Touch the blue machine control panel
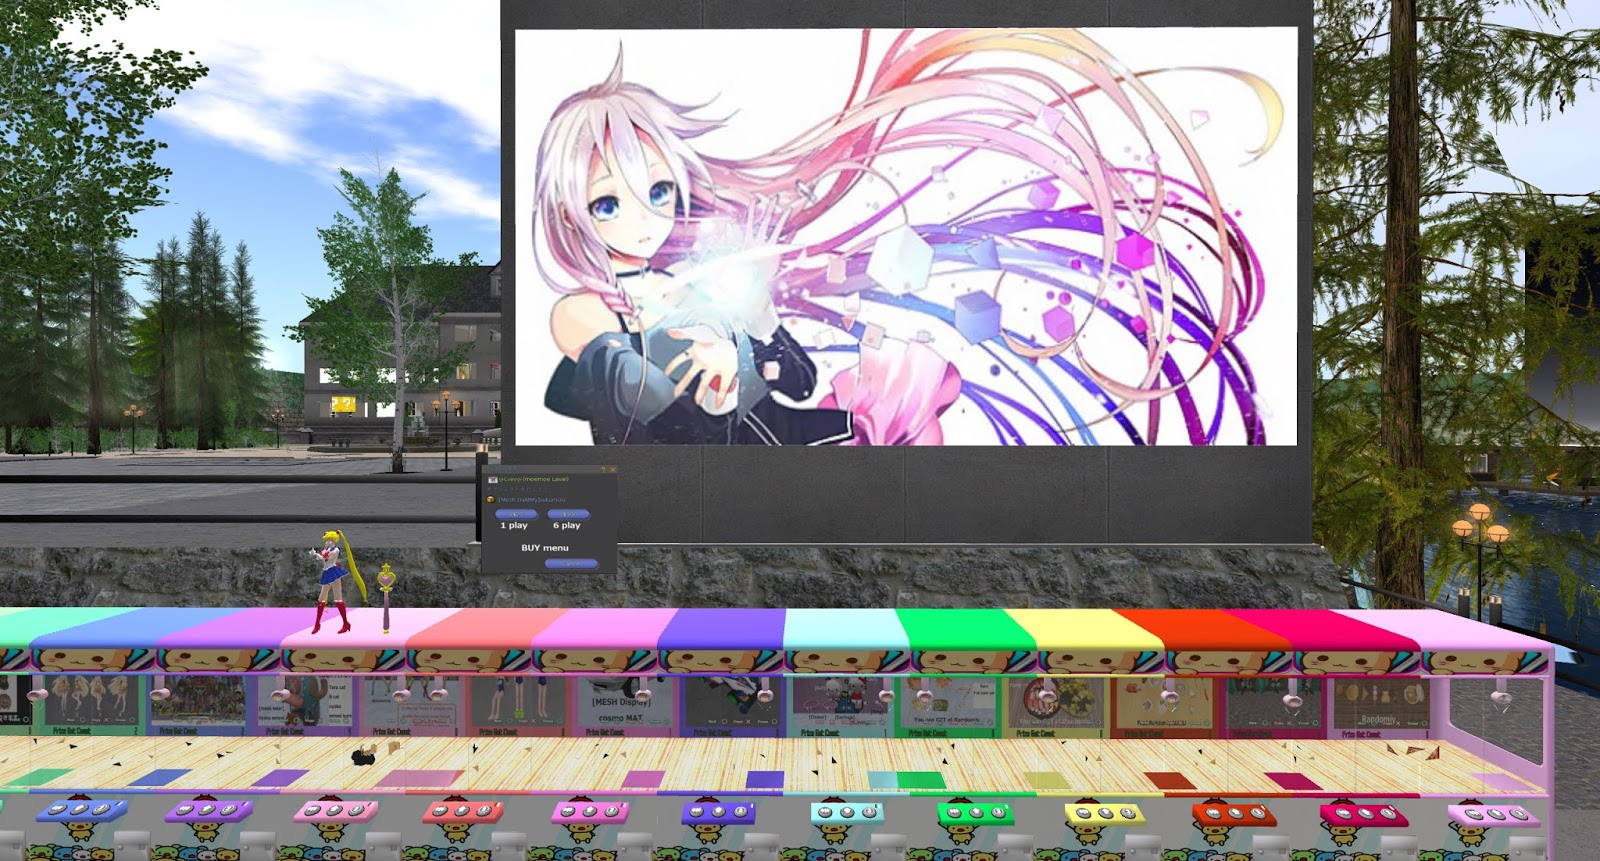Image resolution: width=1600 pixels, height=861 pixels. tap(82, 809)
